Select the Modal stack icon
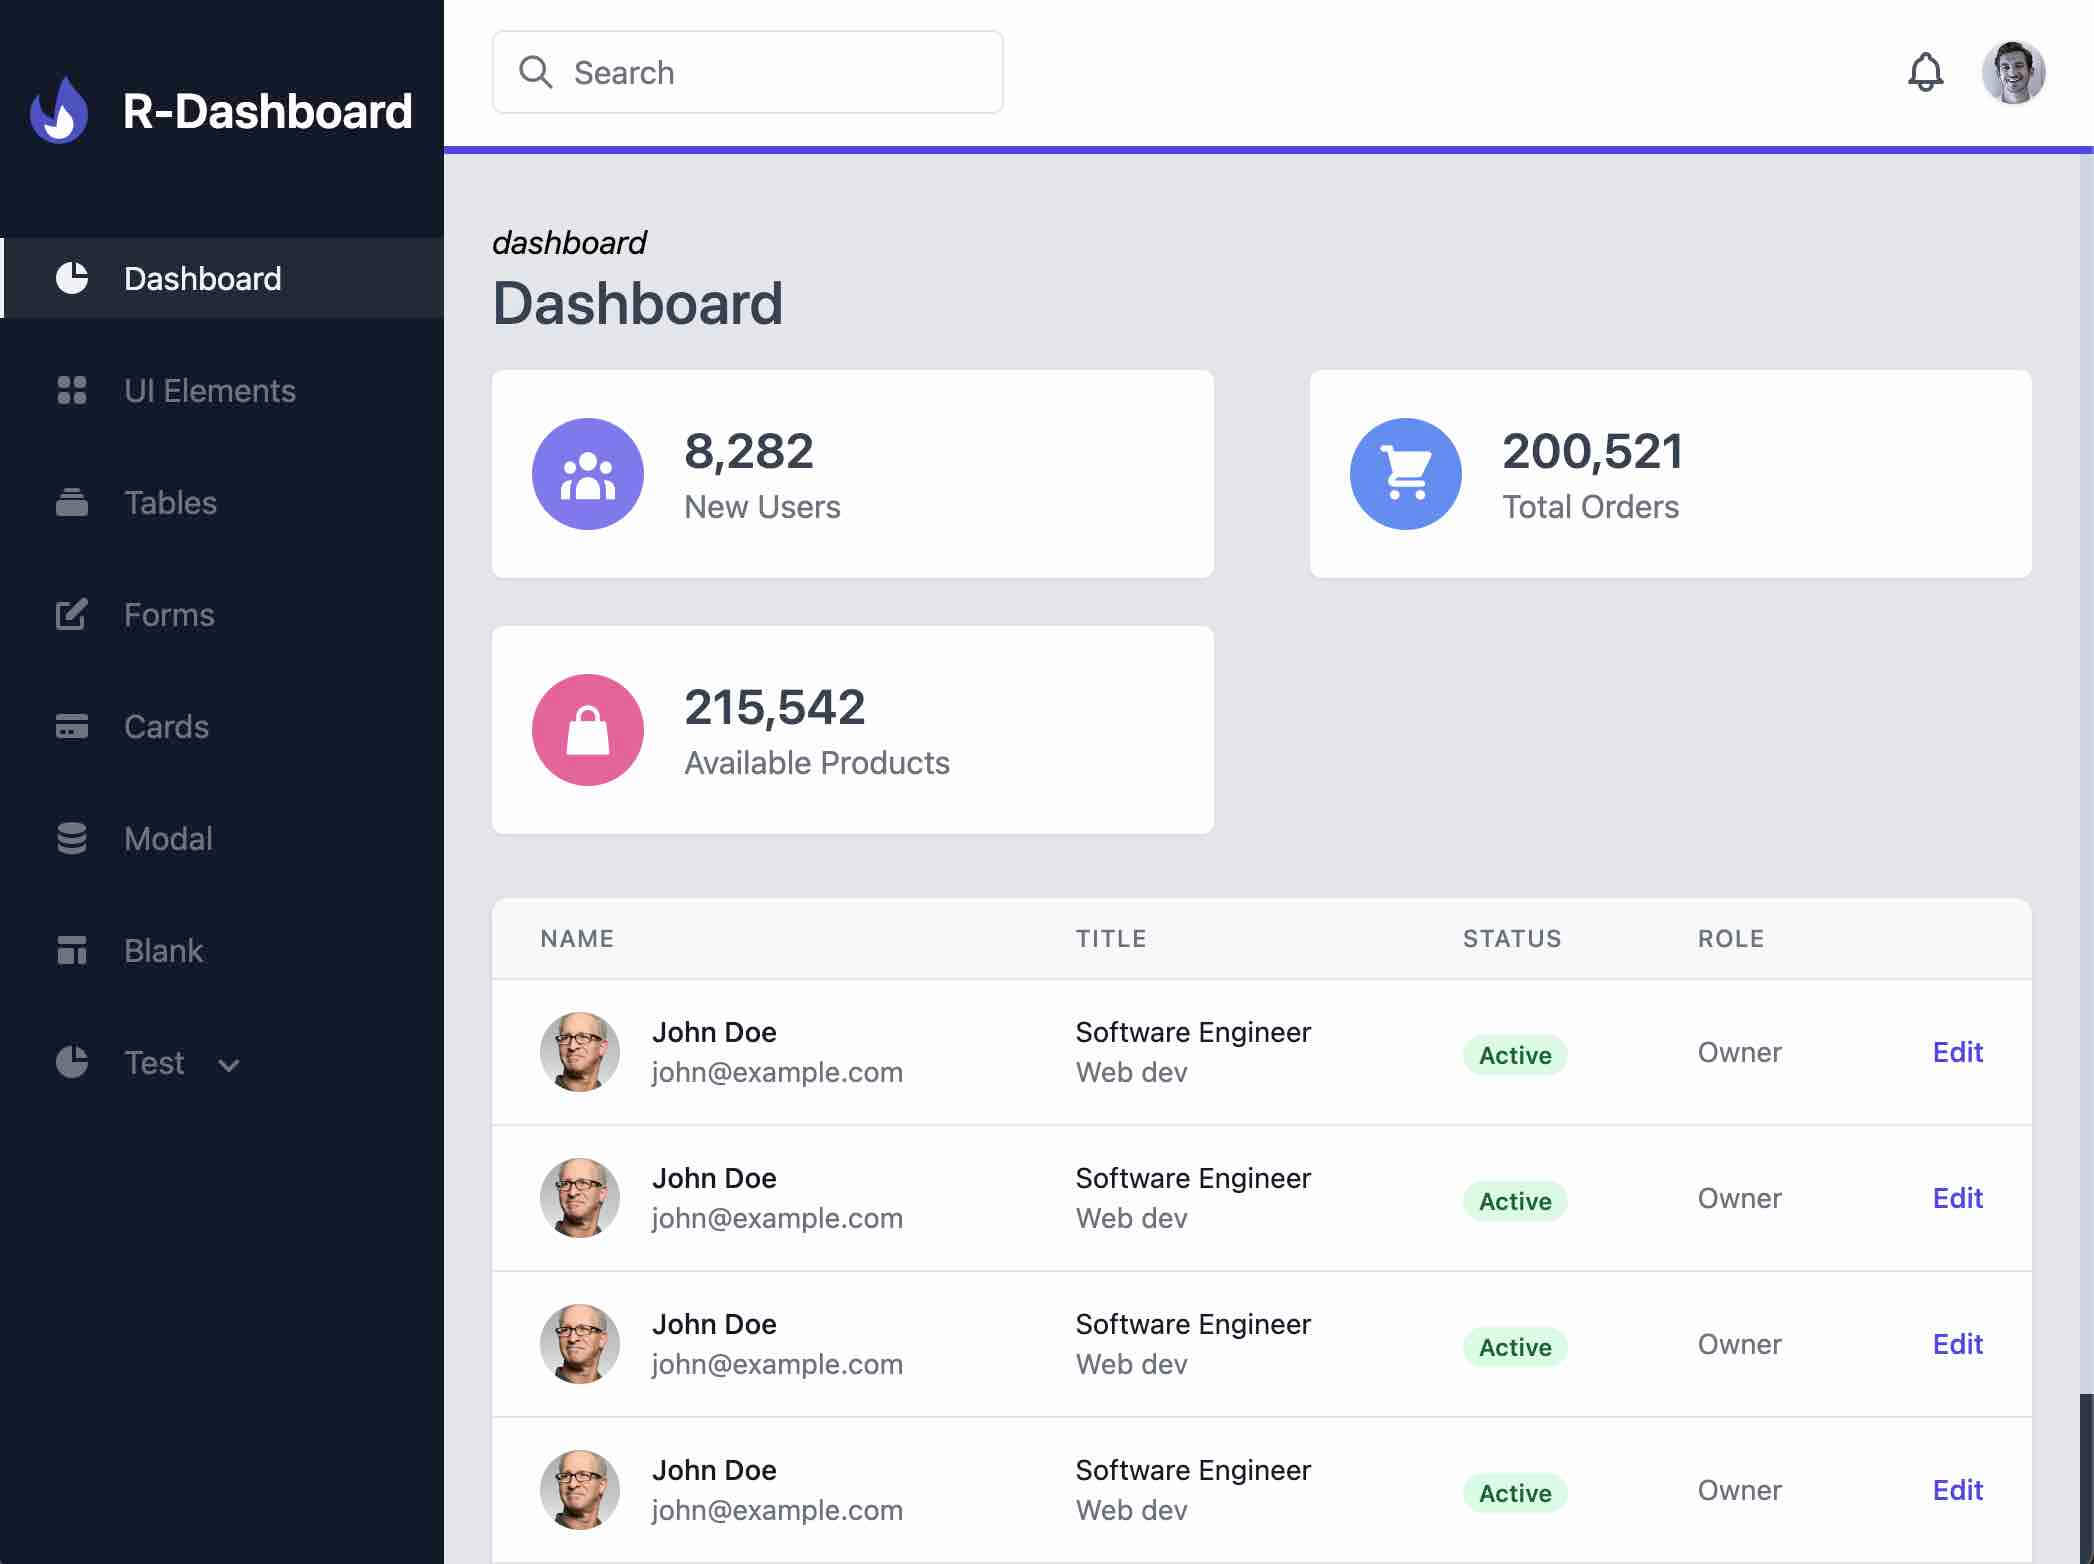The image size is (2094, 1564). [x=70, y=839]
